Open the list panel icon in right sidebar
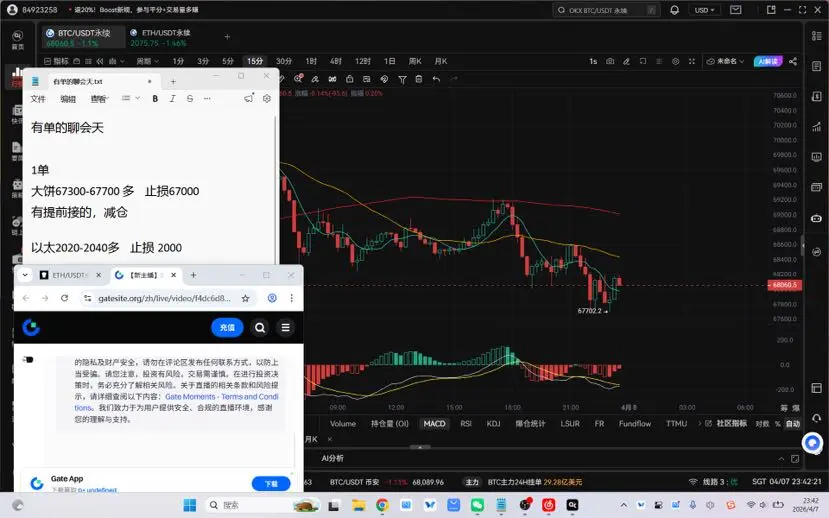Viewport: 829px width, 518px height. click(x=816, y=36)
